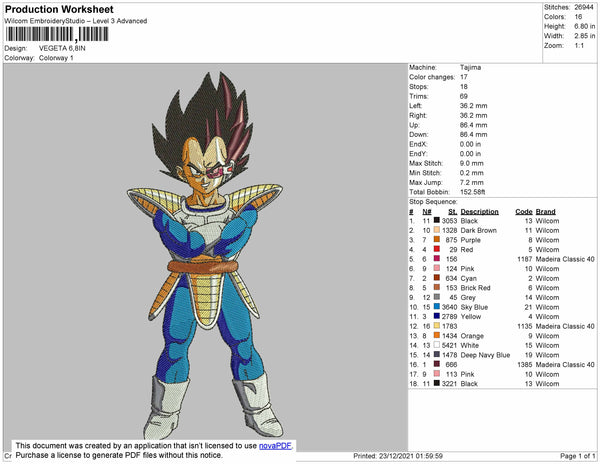The width and height of the screenshot is (600, 464).
Task: Choose the White thread swatch
Action: pos(437,345)
